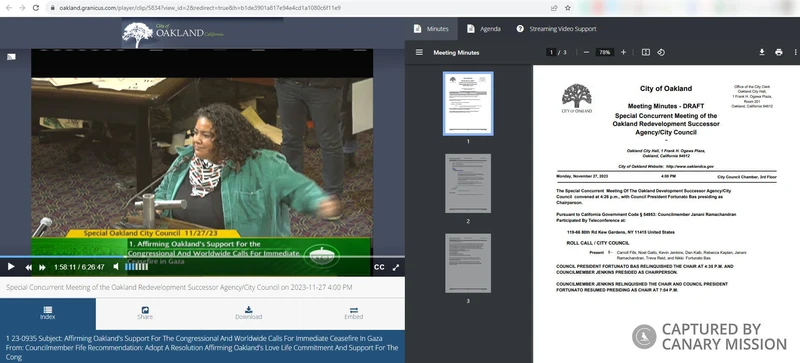Screen dimensions: 800x363
Task: Go back using the browser back arrow
Action: tap(8, 8)
